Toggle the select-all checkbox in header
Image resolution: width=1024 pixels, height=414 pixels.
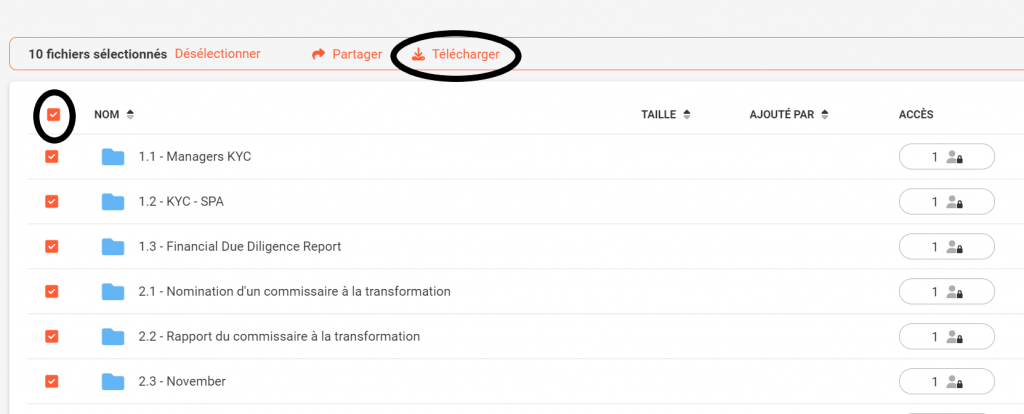pos(53,115)
